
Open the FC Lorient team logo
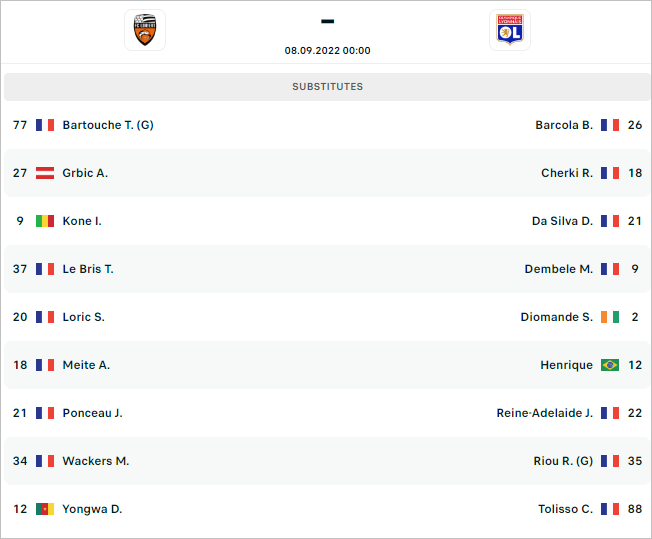pos(145,30)
